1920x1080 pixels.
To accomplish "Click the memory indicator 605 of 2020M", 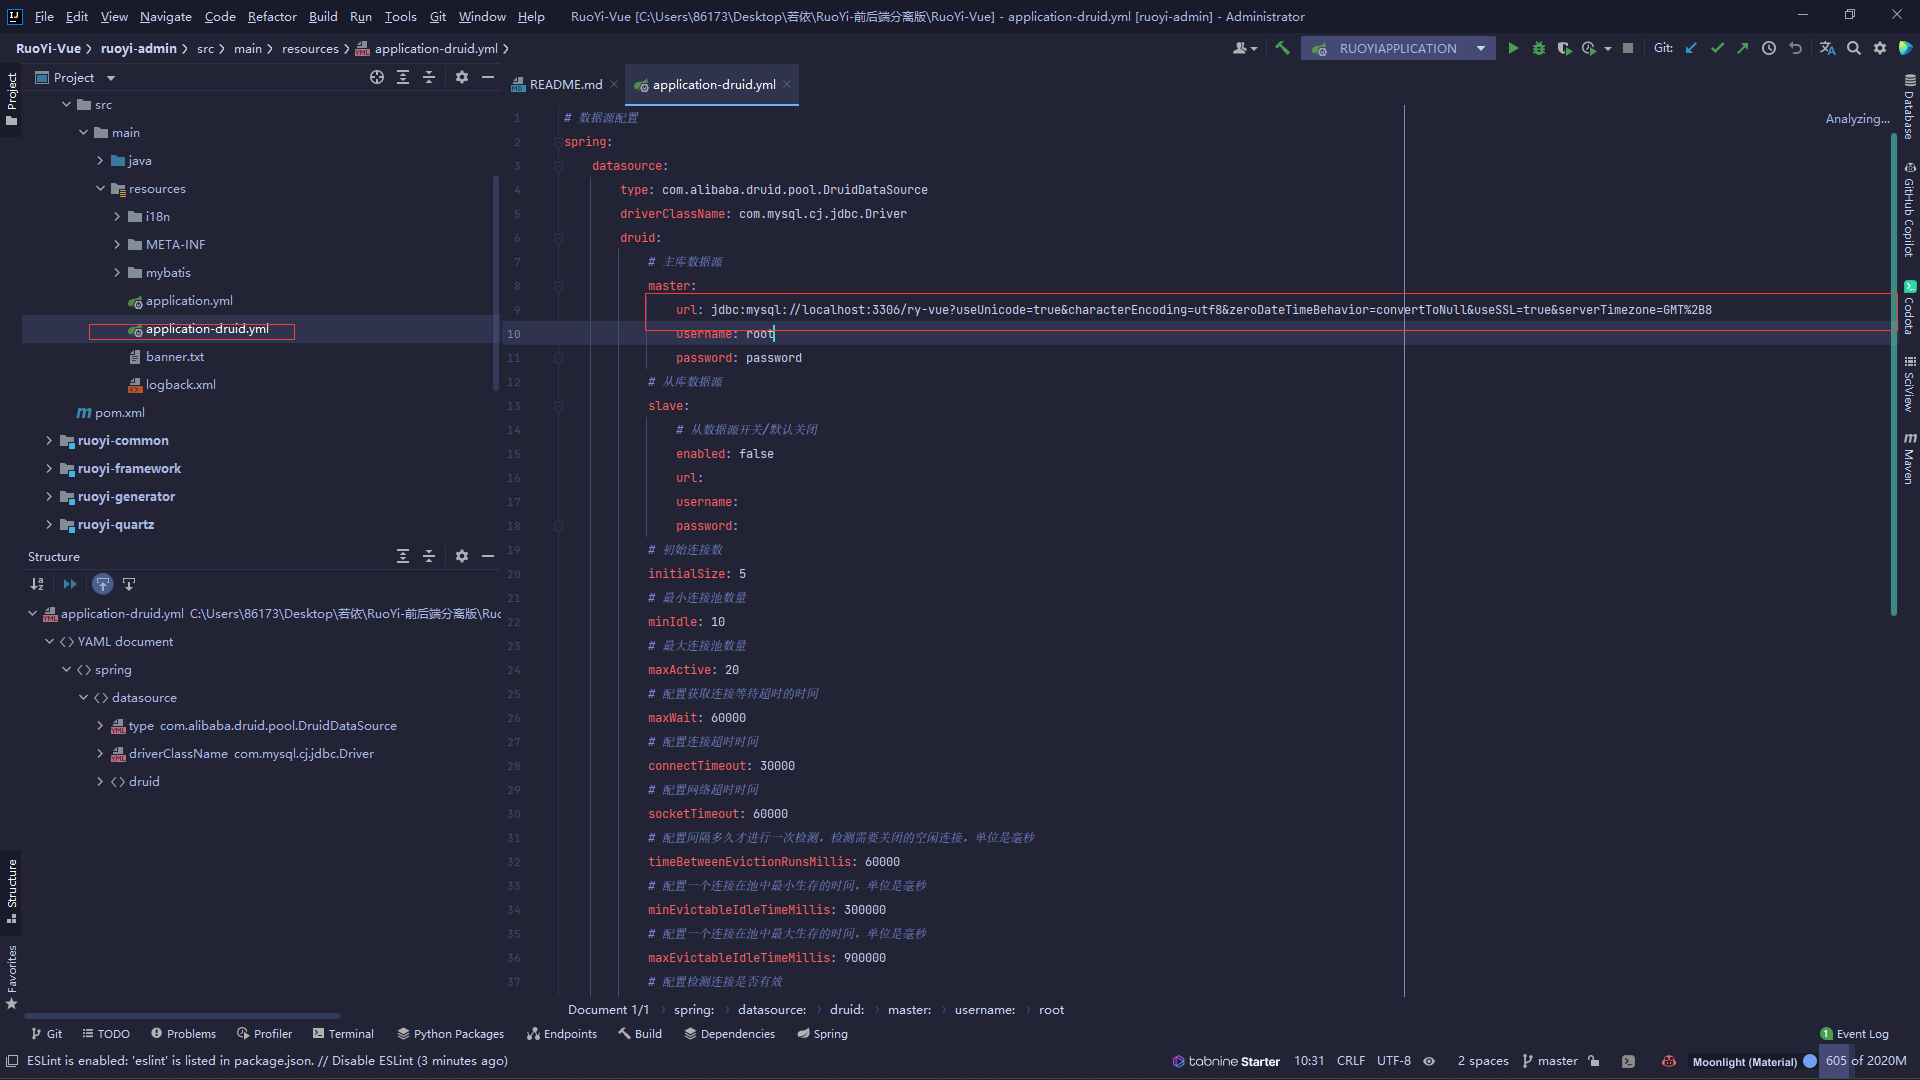I will [1865, 1061].
